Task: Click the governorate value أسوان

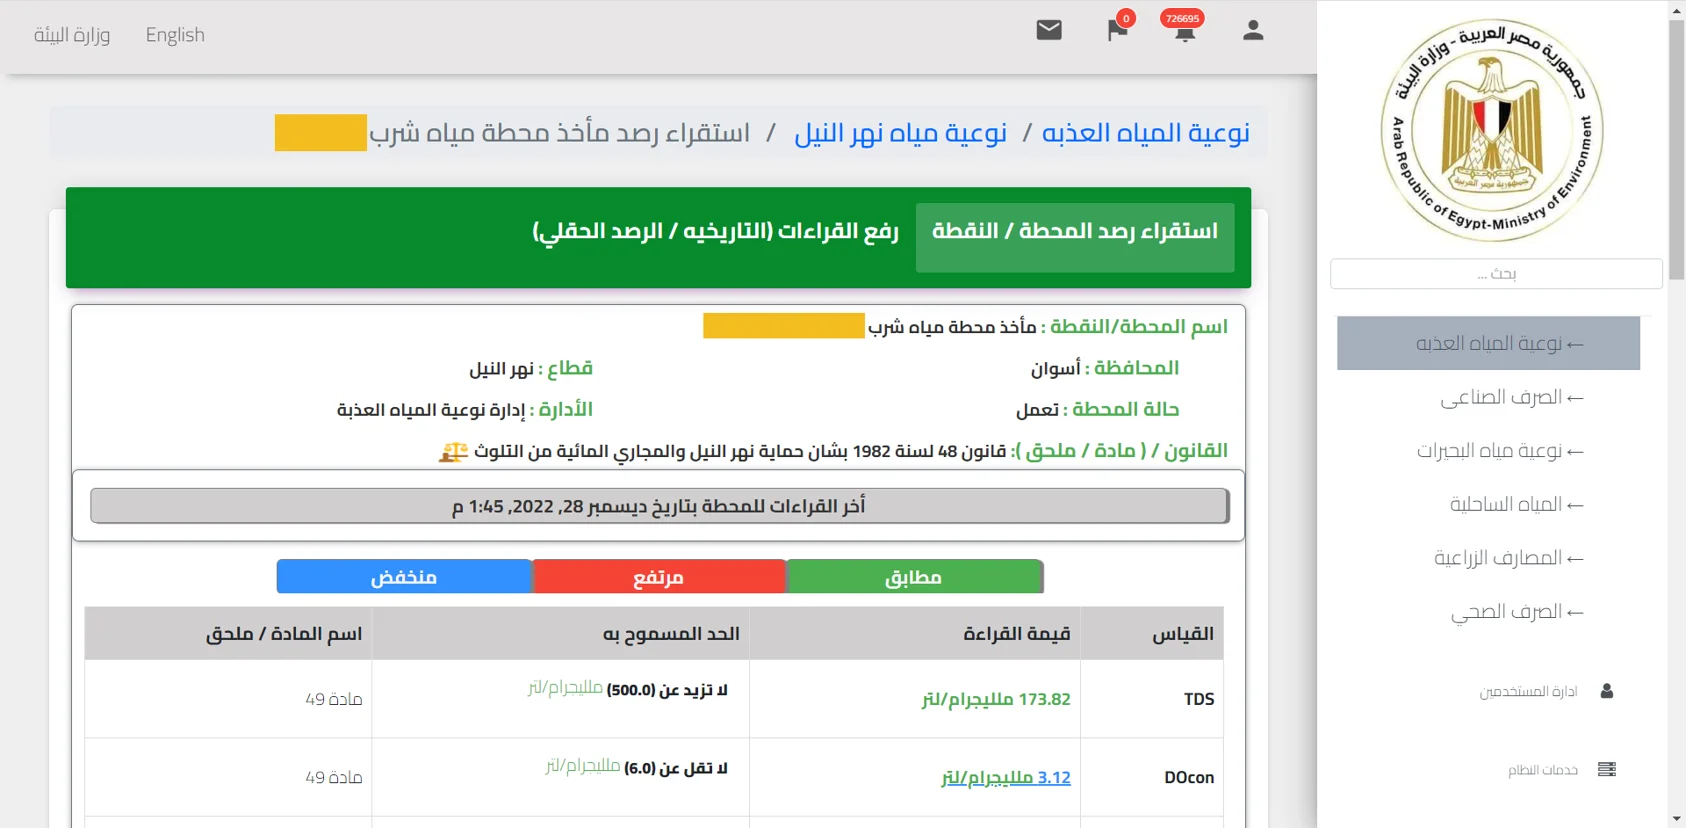Action: [x=1056, y=369]
